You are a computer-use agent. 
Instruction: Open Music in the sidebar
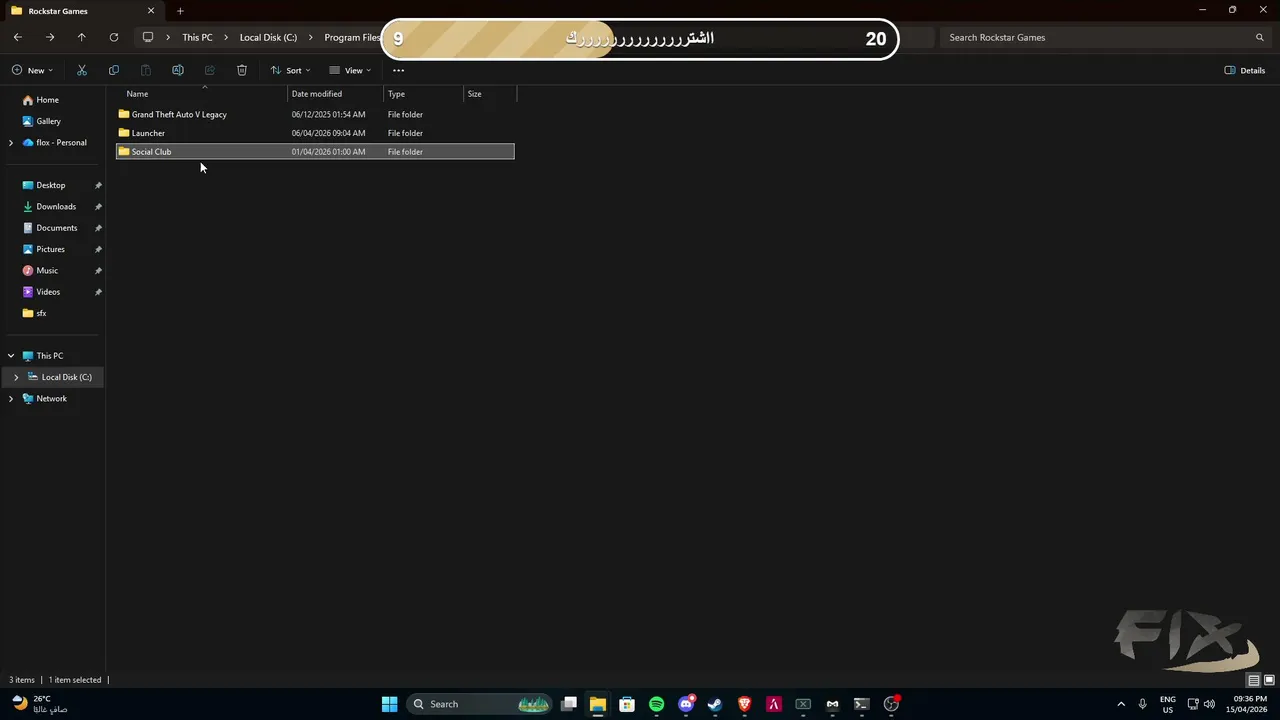point(47,271)
